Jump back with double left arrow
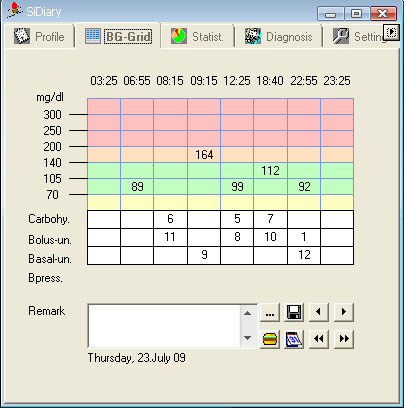Image resolution: width=404 pixels, height=408 pixels. pos(319,339)
